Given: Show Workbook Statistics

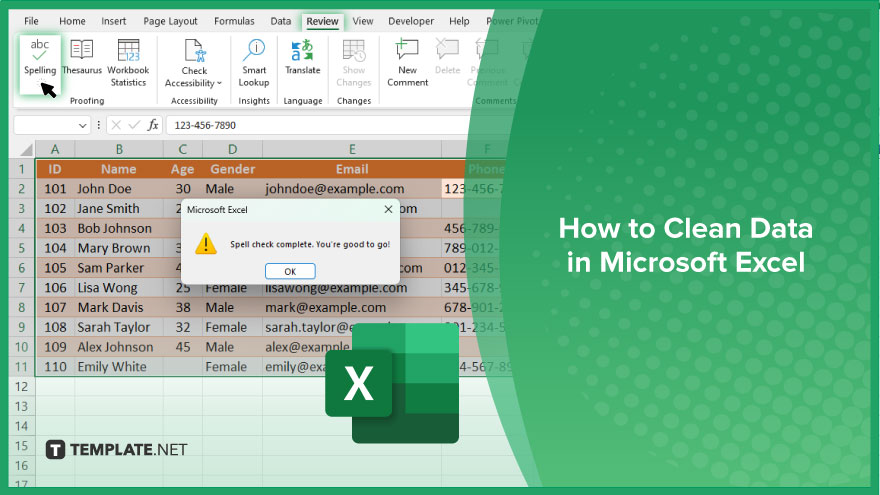Looking at the screenshot, I should point(128,63).
